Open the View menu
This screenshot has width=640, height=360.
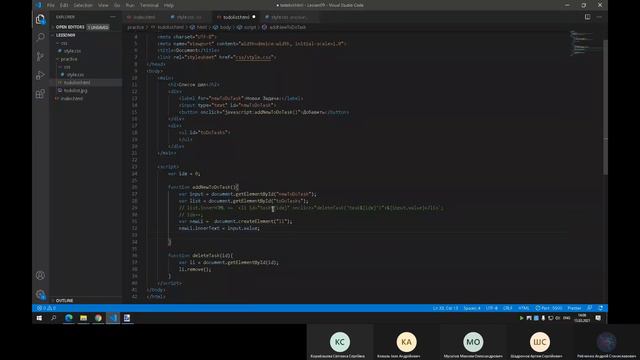[x=103, y=5]
